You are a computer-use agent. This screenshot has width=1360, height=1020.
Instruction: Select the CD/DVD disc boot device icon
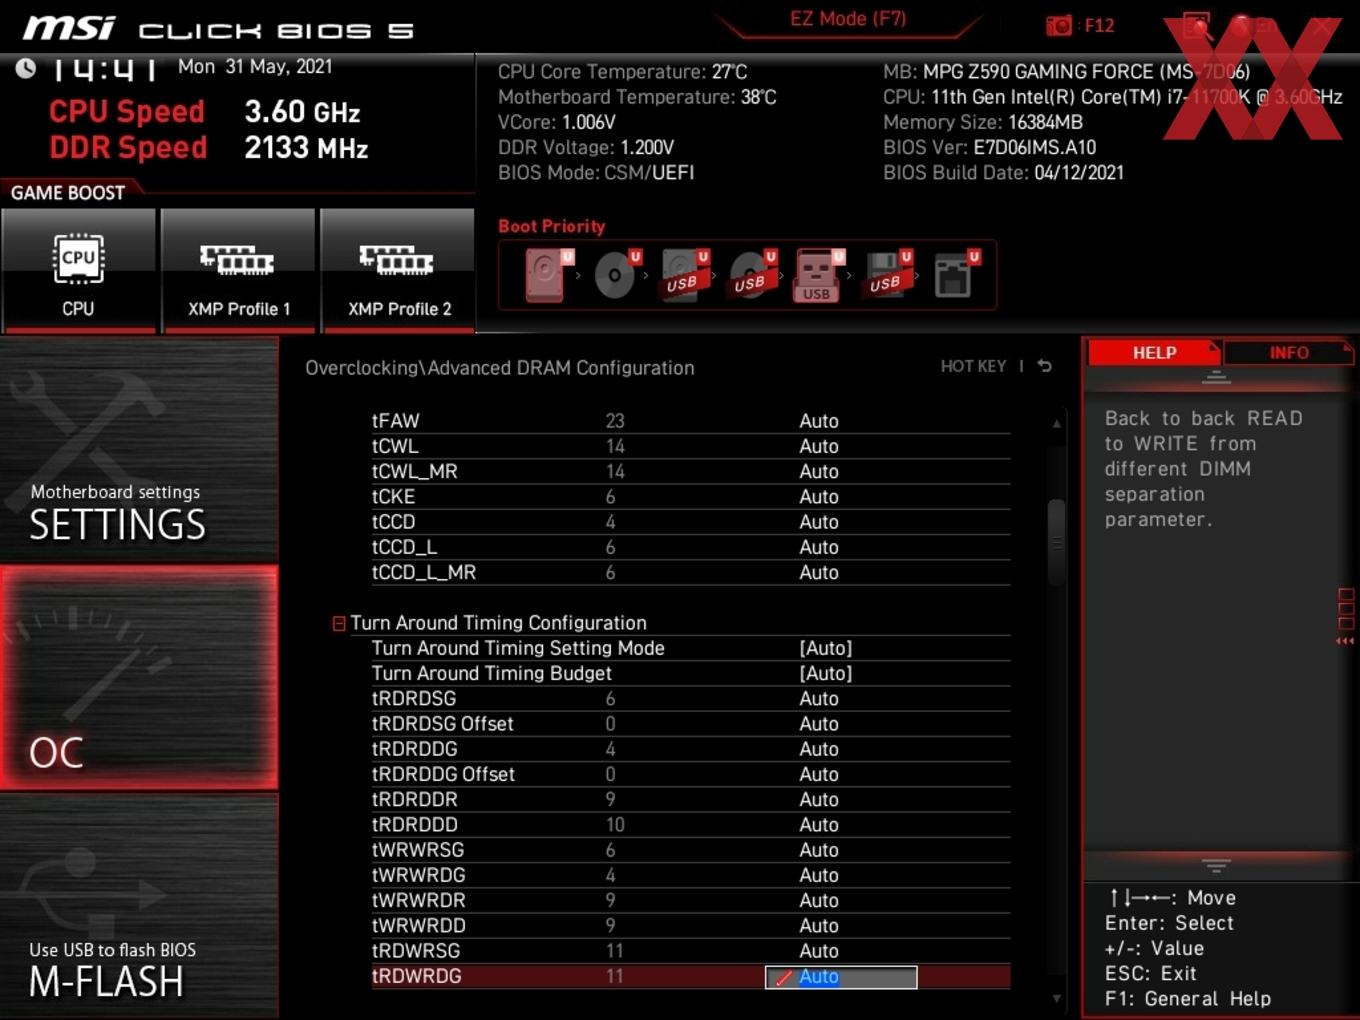616,275
